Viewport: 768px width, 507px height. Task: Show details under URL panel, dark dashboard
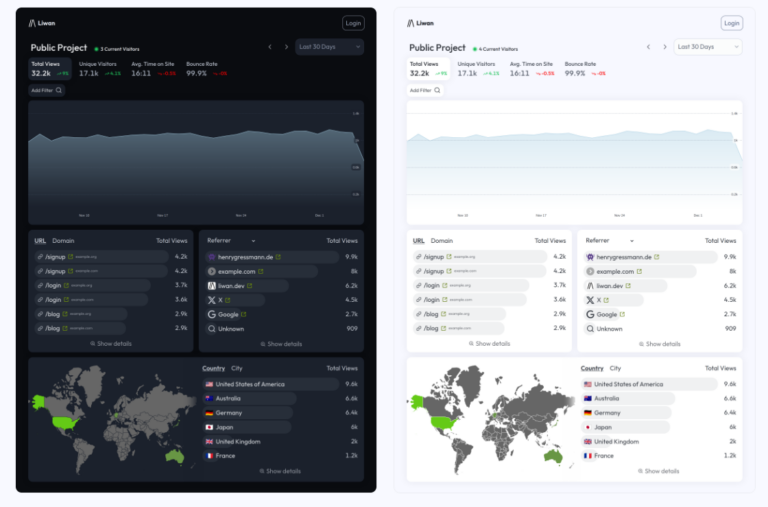[111, 344]
